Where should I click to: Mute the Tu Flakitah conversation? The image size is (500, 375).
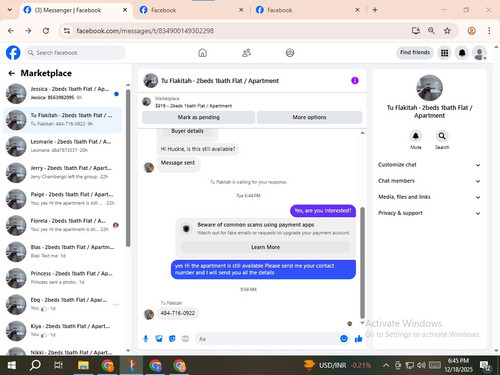[x=416, y=136]
